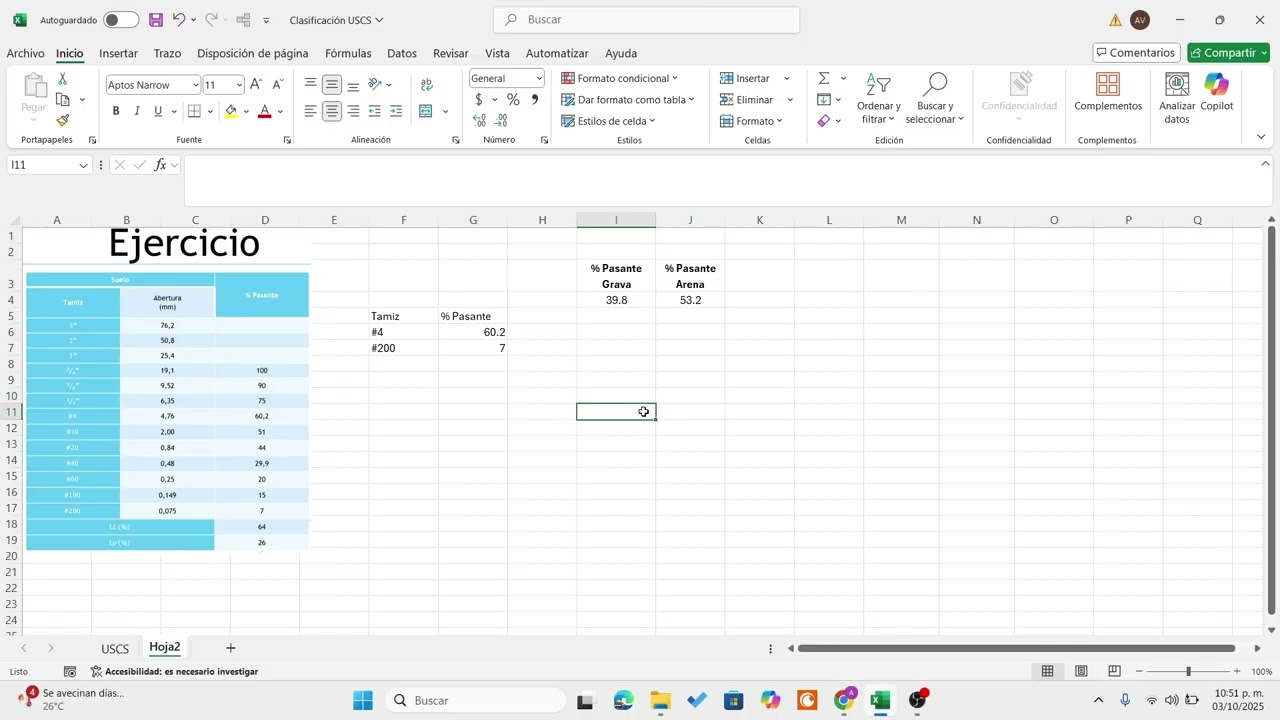Viewport: 1280px width, 720px height.
Task: Click in the formula bar
Action: click(720, 180)
